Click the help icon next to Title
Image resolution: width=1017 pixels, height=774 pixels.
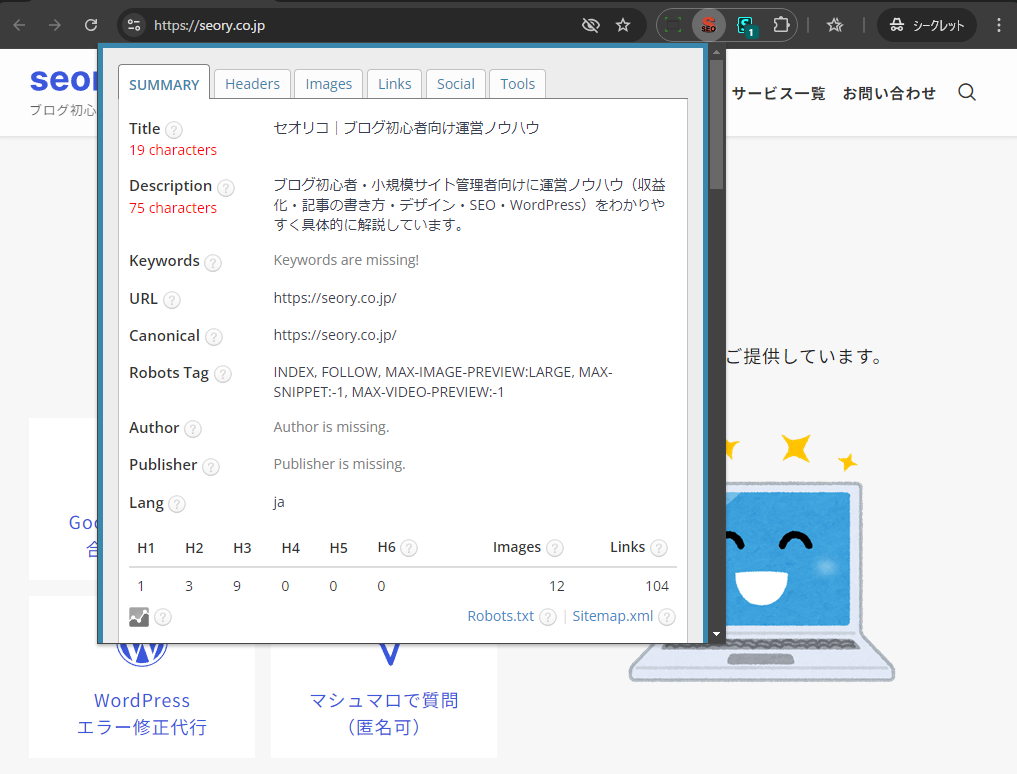pyautogui.click(x=174, y=130)
